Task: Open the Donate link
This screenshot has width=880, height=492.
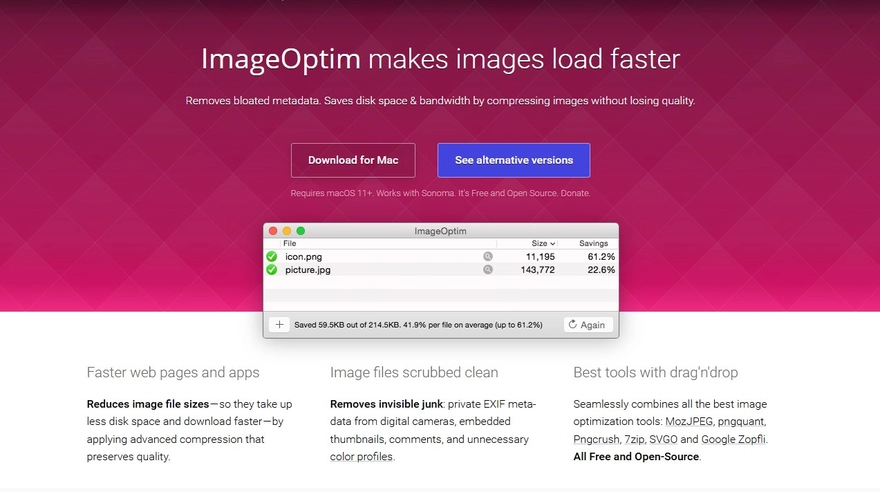Action: 573,193
